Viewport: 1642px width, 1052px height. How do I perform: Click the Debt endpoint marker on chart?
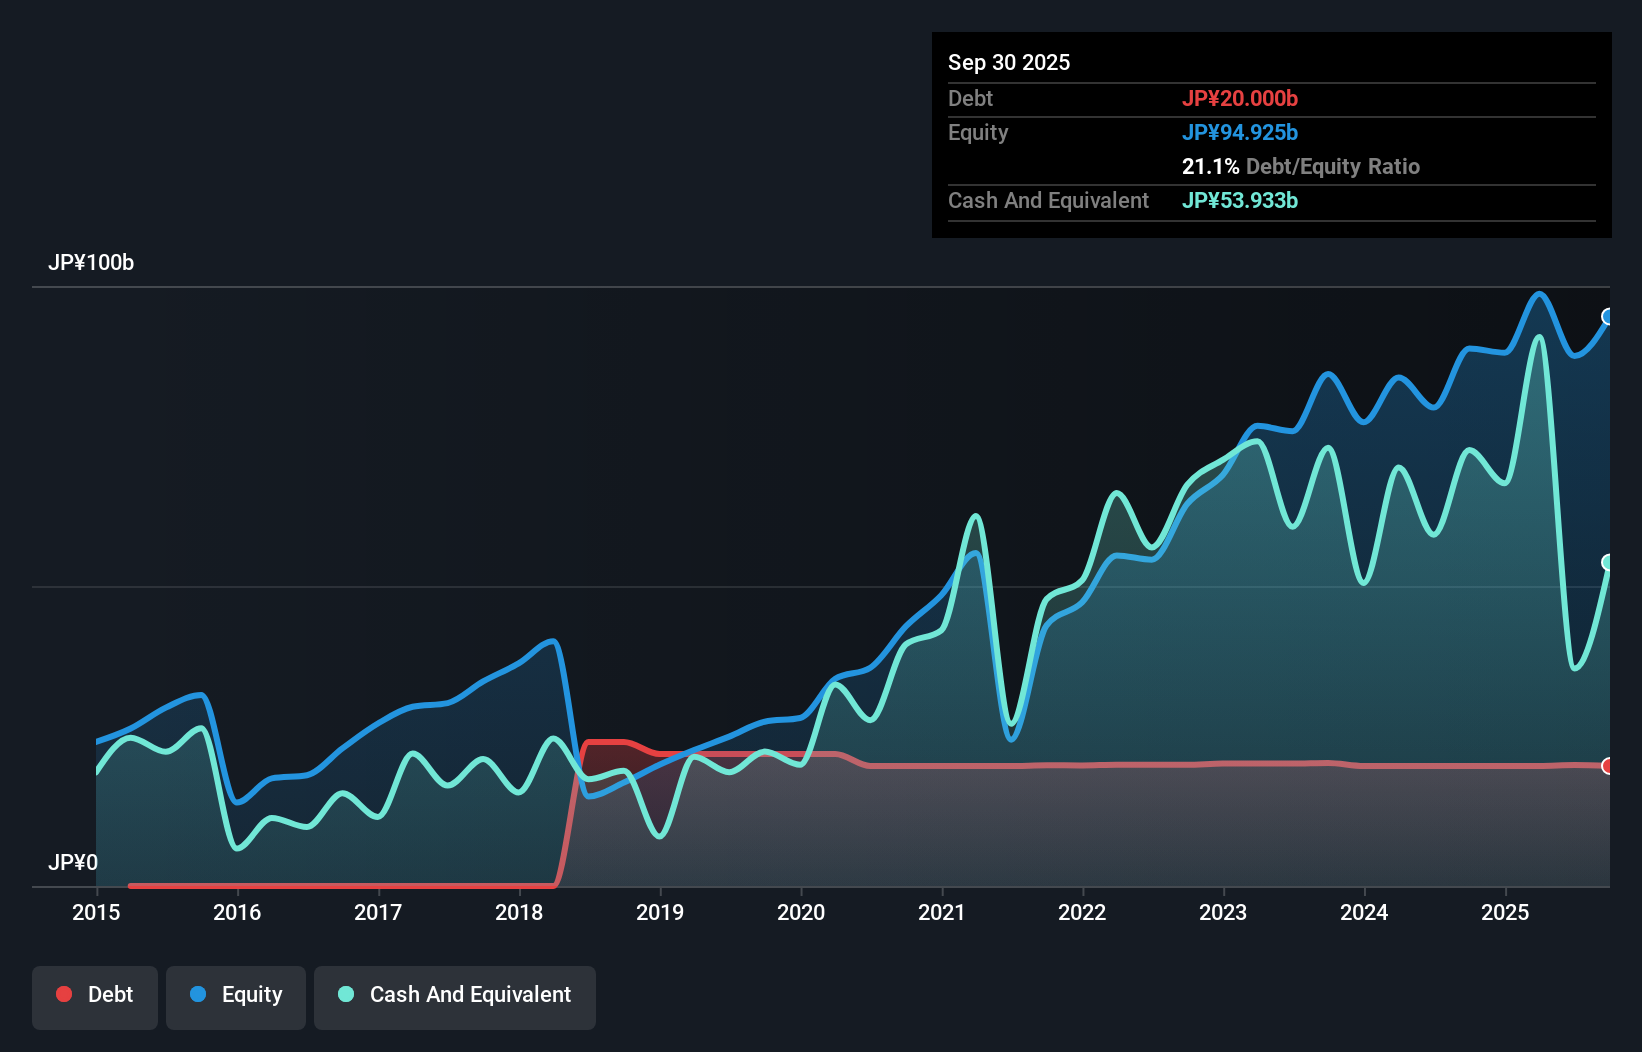coord(1608,766)
